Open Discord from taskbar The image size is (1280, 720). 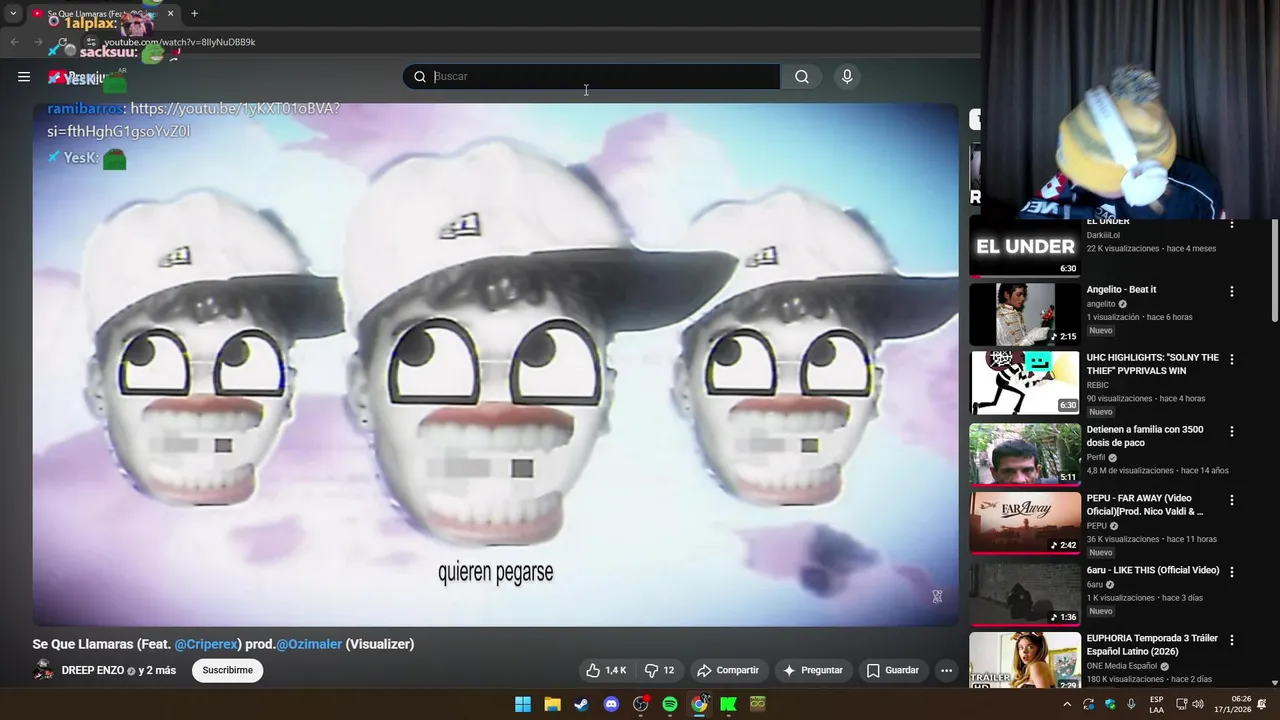(611, 704)
